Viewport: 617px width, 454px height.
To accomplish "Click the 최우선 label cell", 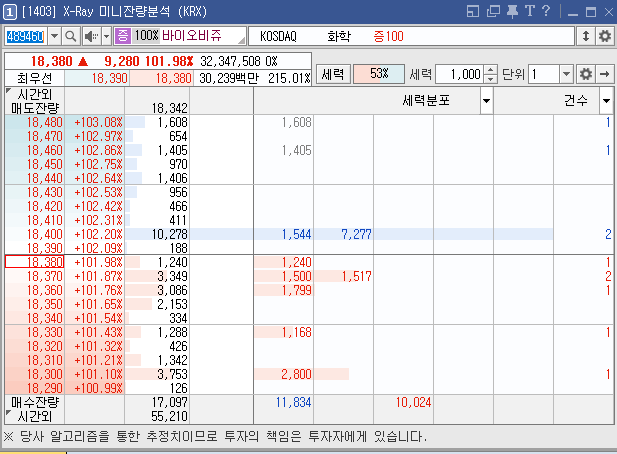I will [x=35, y=78].
